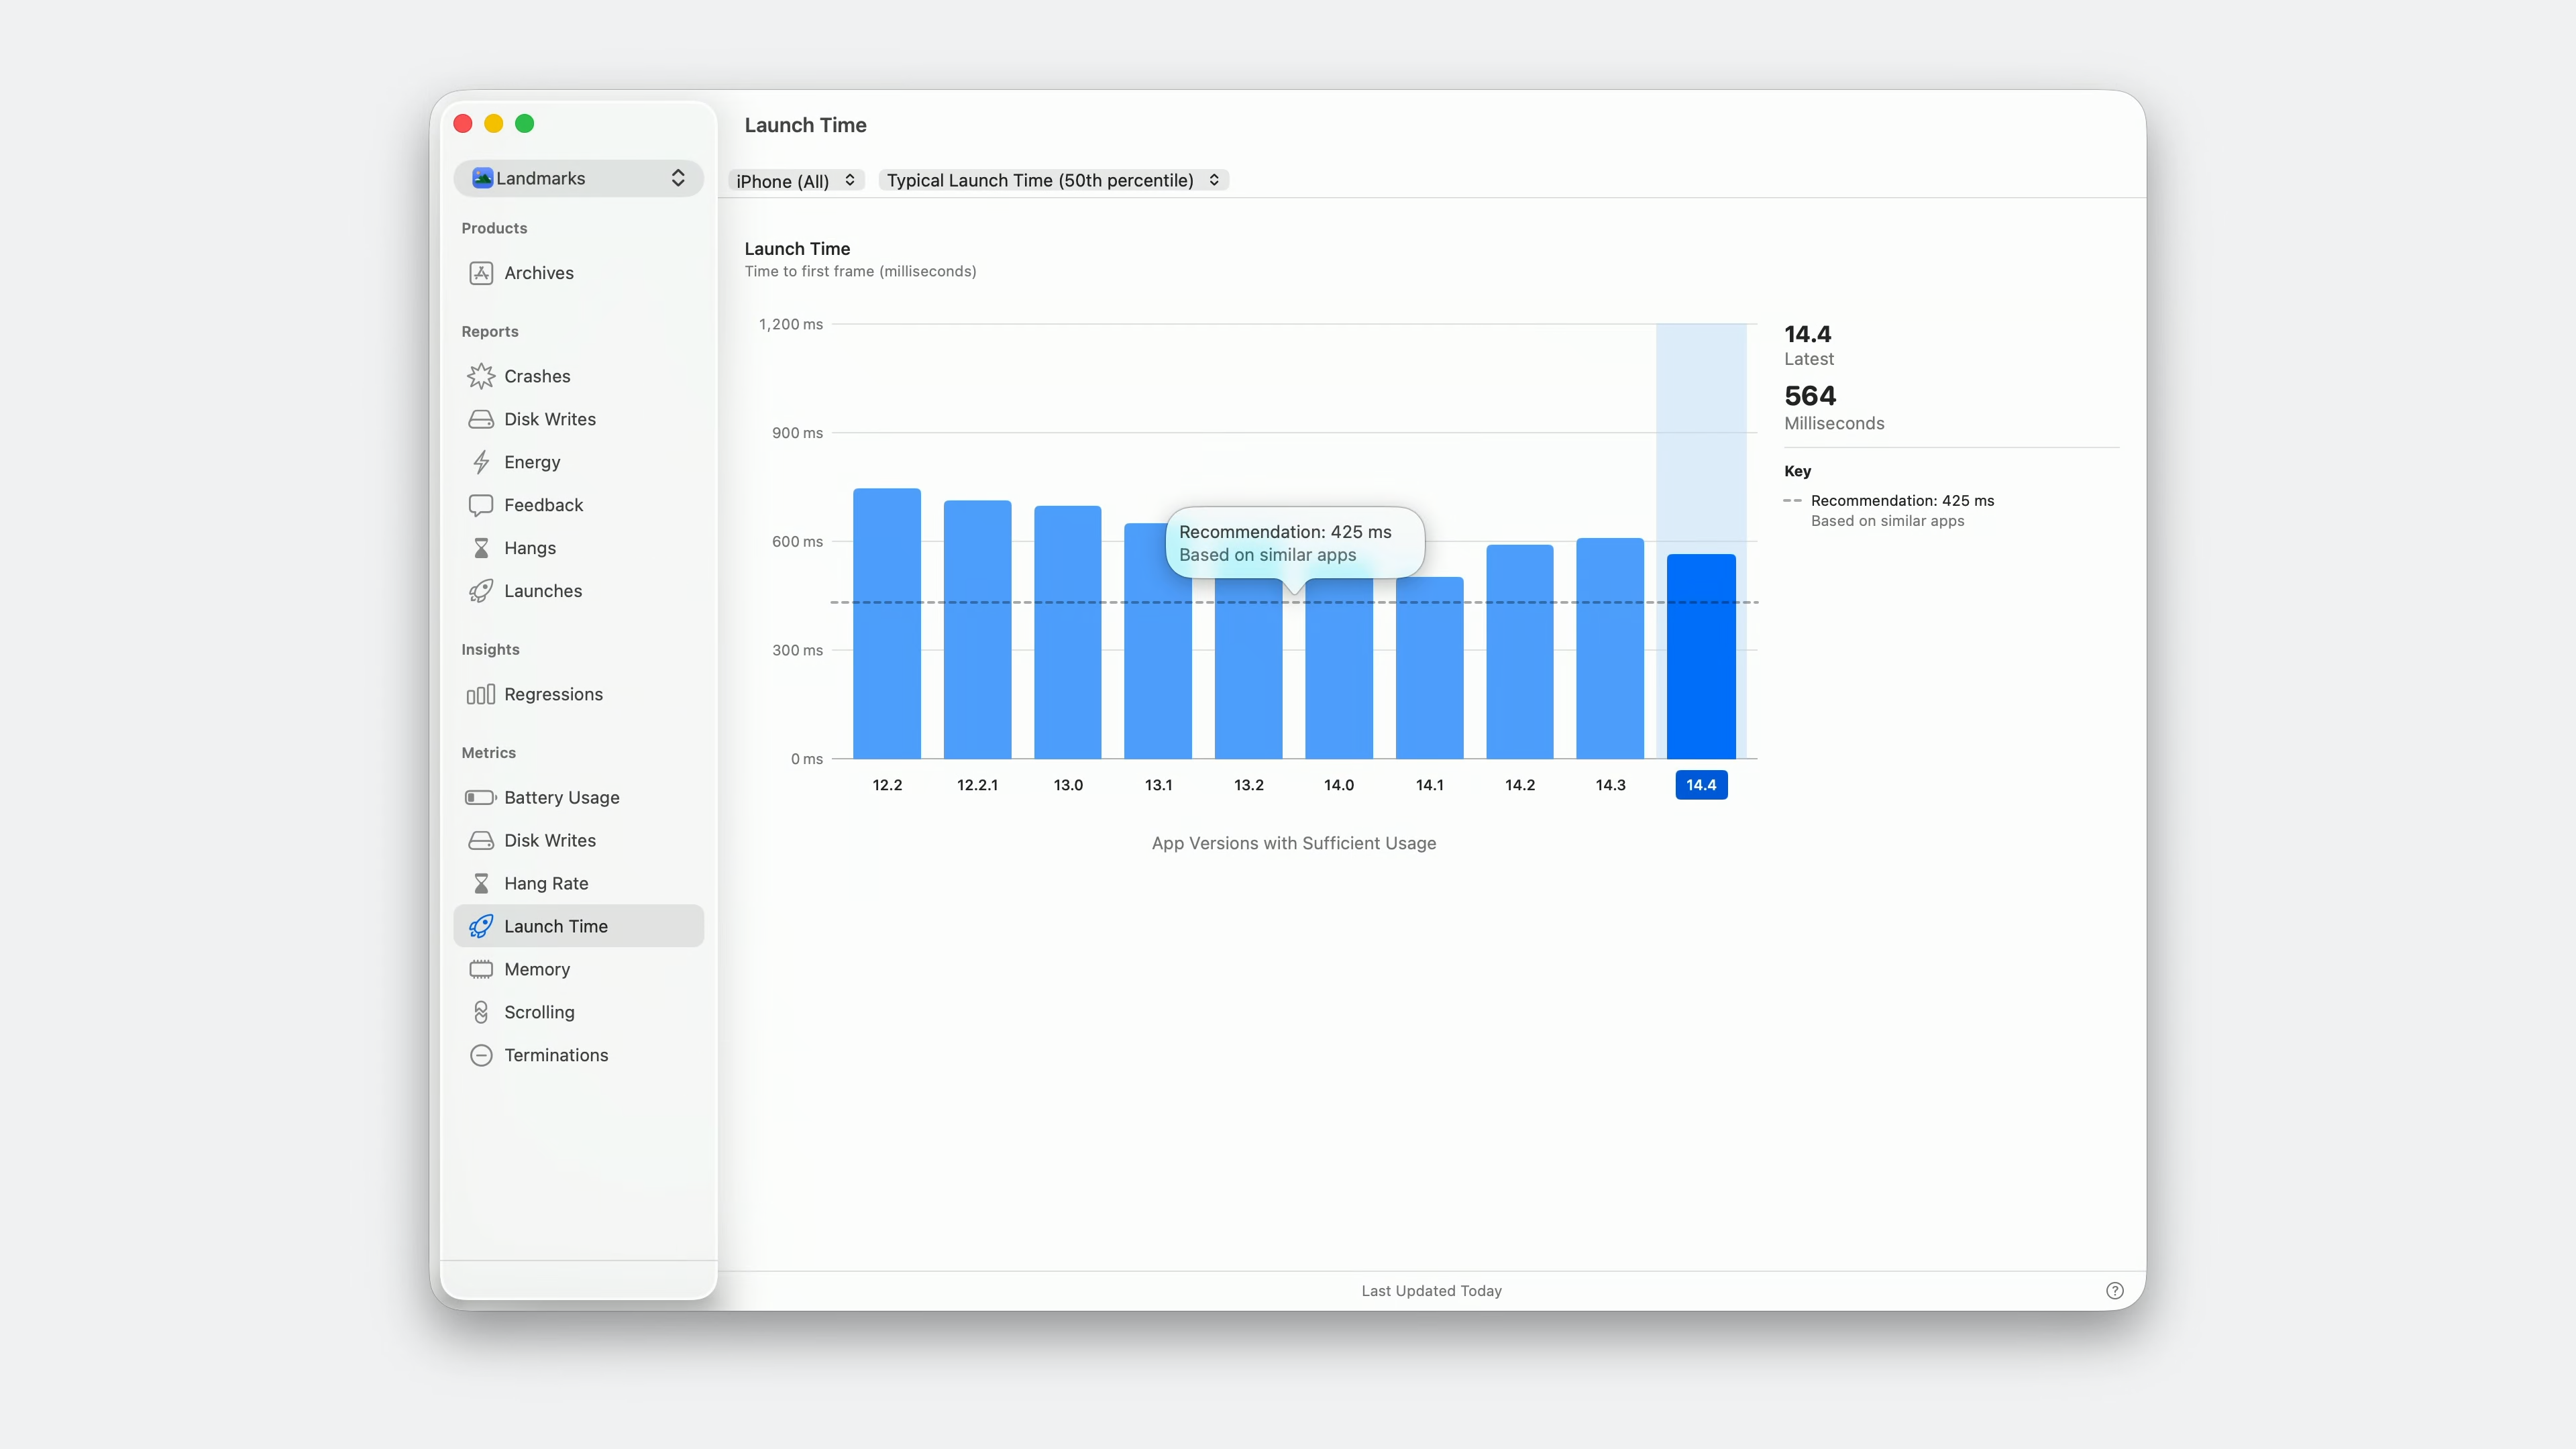Expand the iPhone (All) device dropdown
The width and height of the screenshot is (2576, 1449).
795,180
